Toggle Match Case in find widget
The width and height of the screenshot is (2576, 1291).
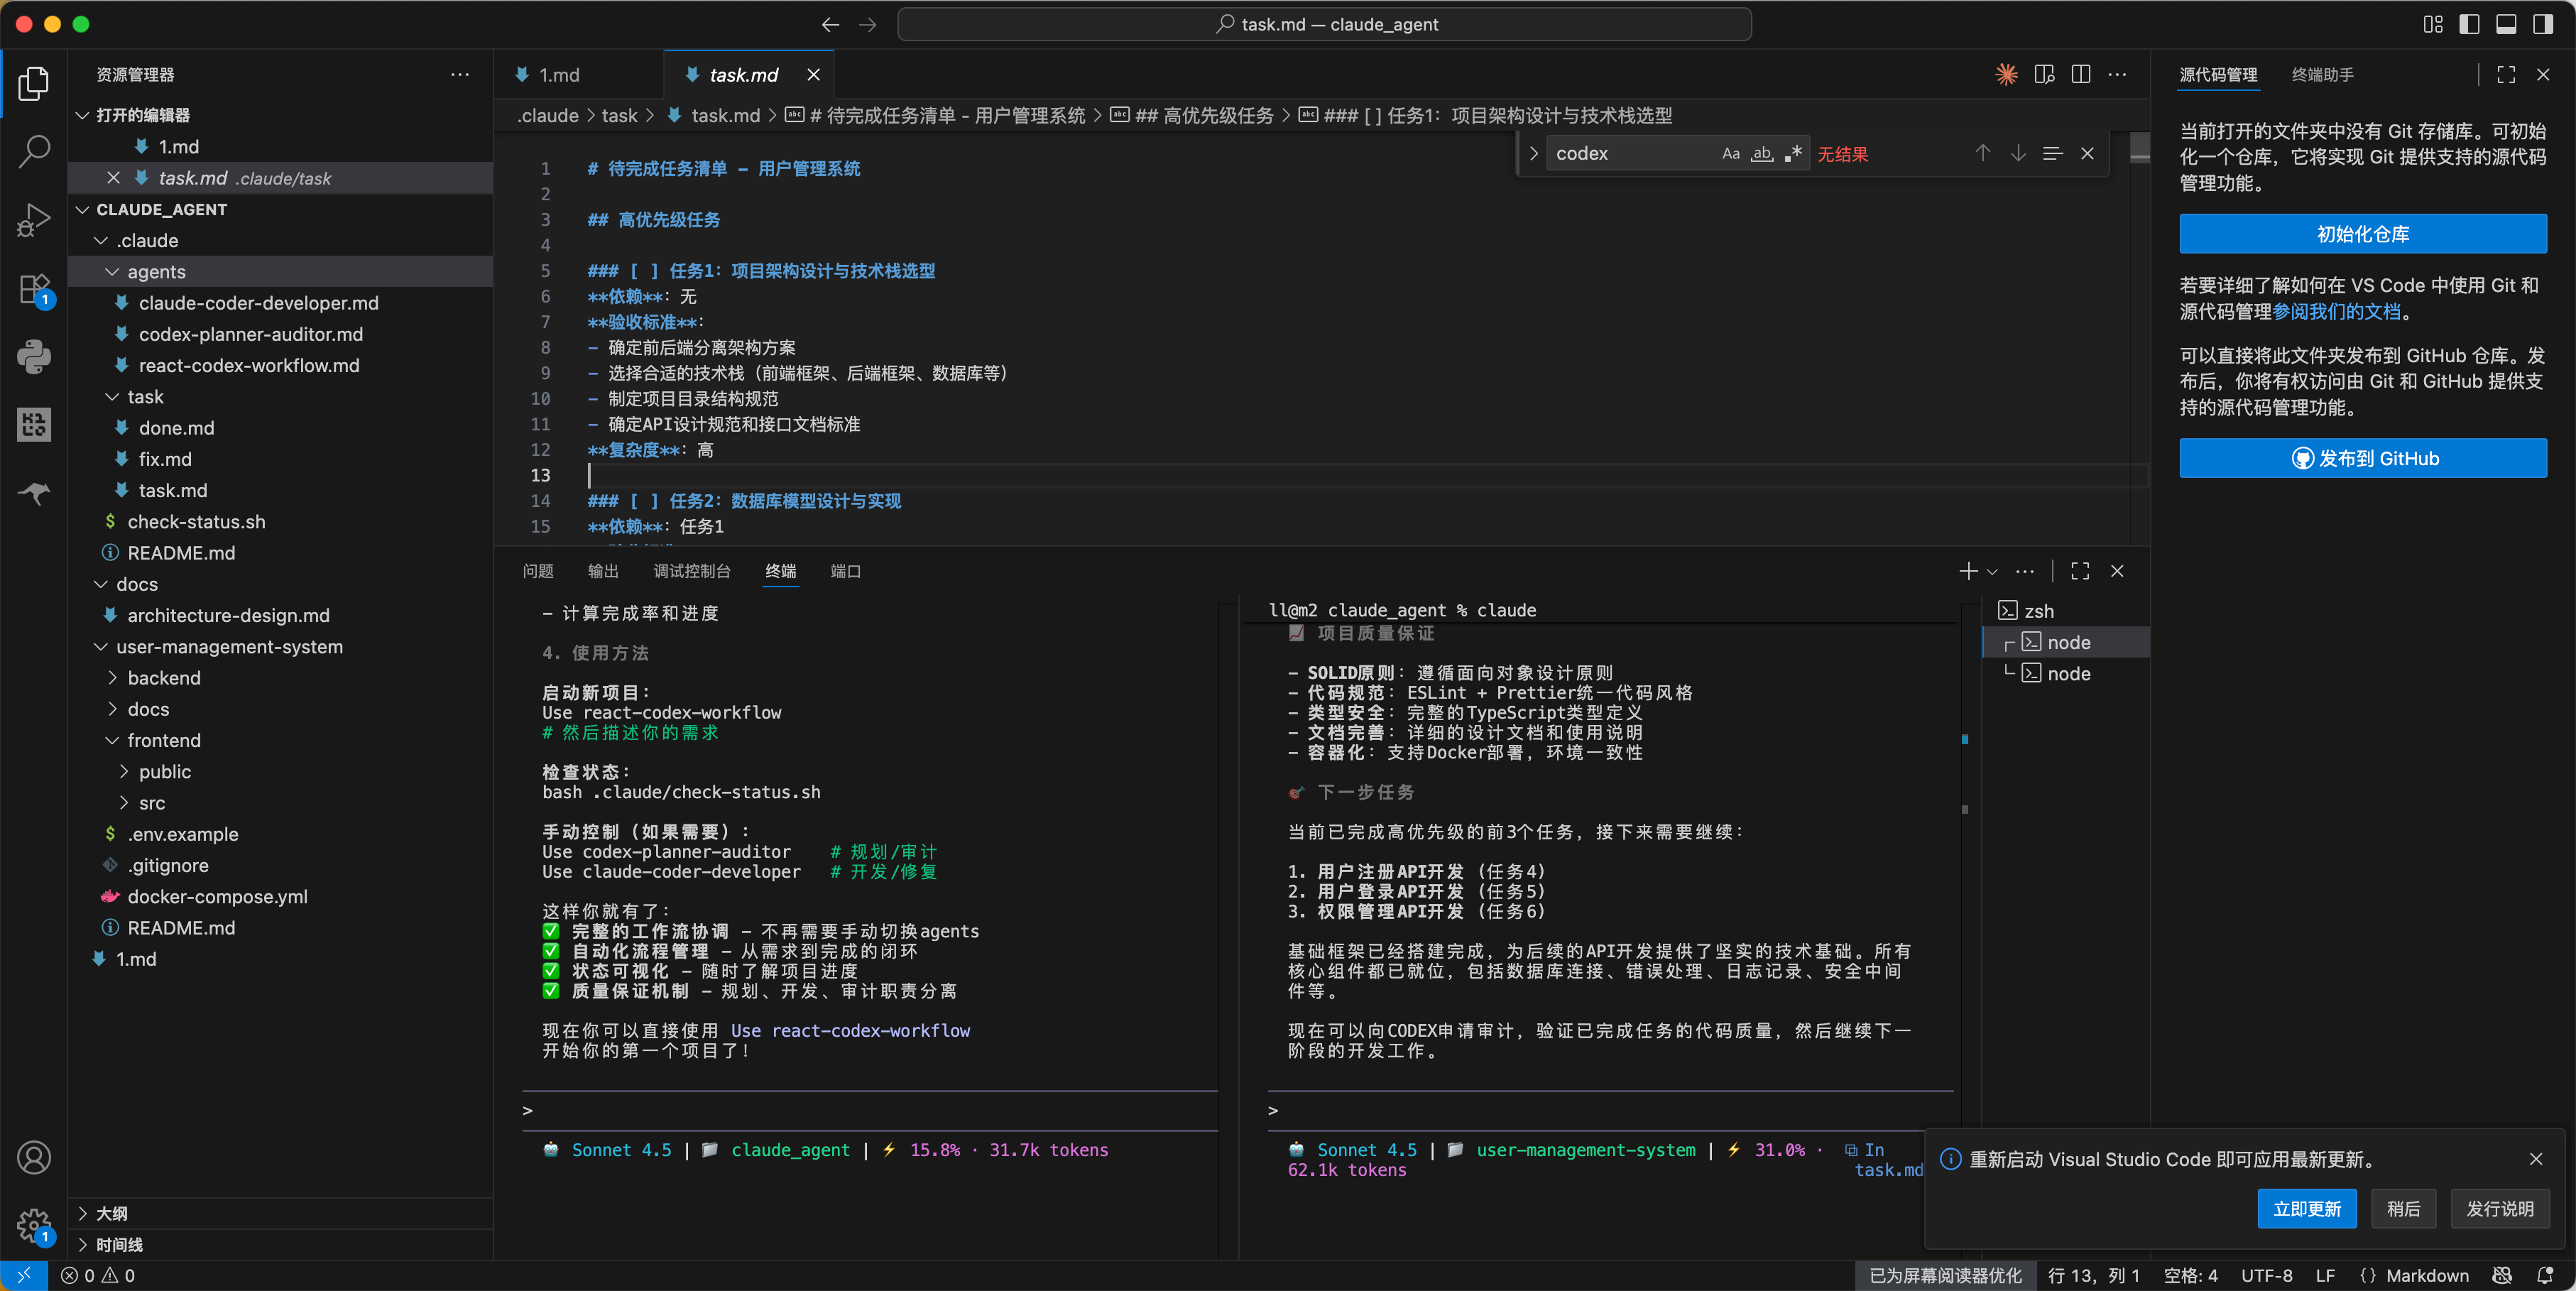pyautogui.click(x=1731, y=153)
